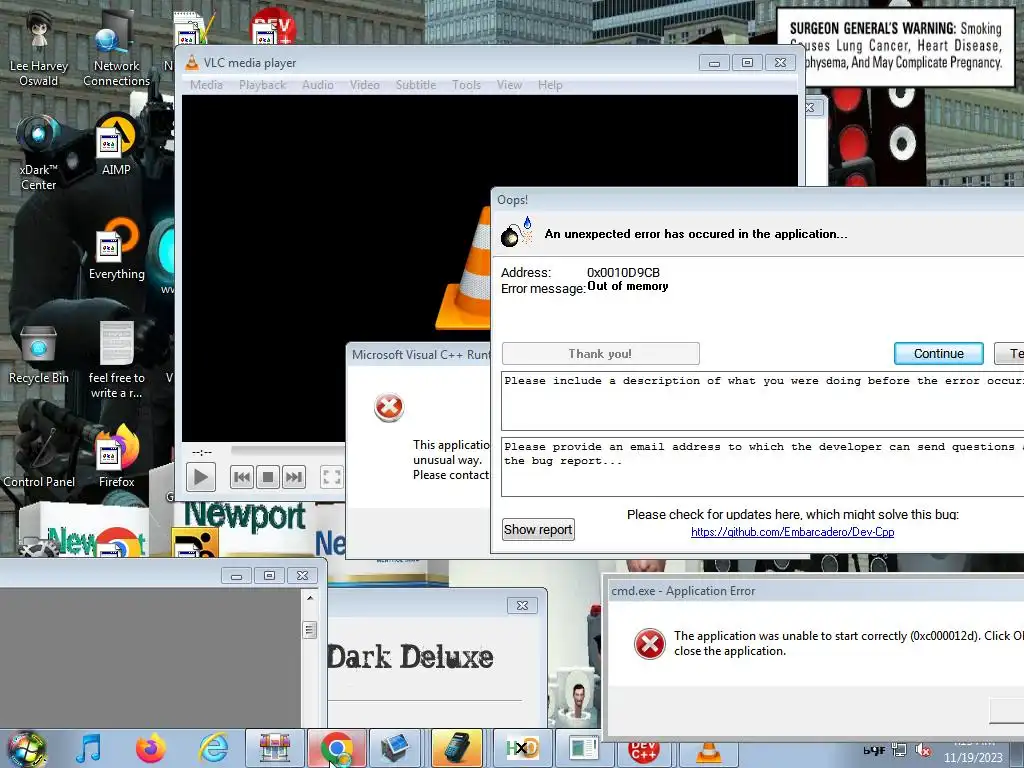Click VLC previous track button

[x=242, y=477]
